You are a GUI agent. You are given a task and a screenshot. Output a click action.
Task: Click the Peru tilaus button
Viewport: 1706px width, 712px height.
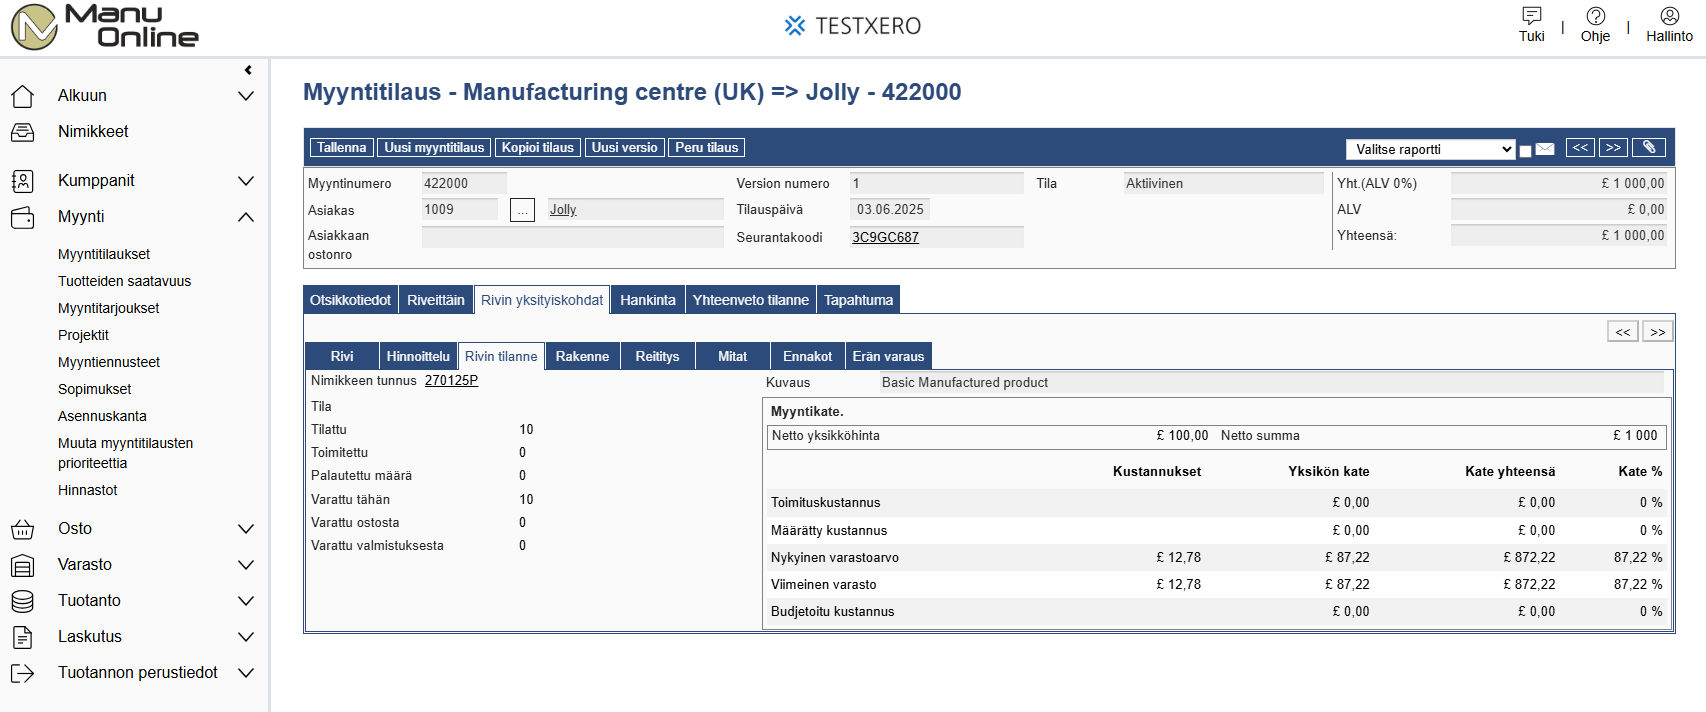(x=707, y=148)
